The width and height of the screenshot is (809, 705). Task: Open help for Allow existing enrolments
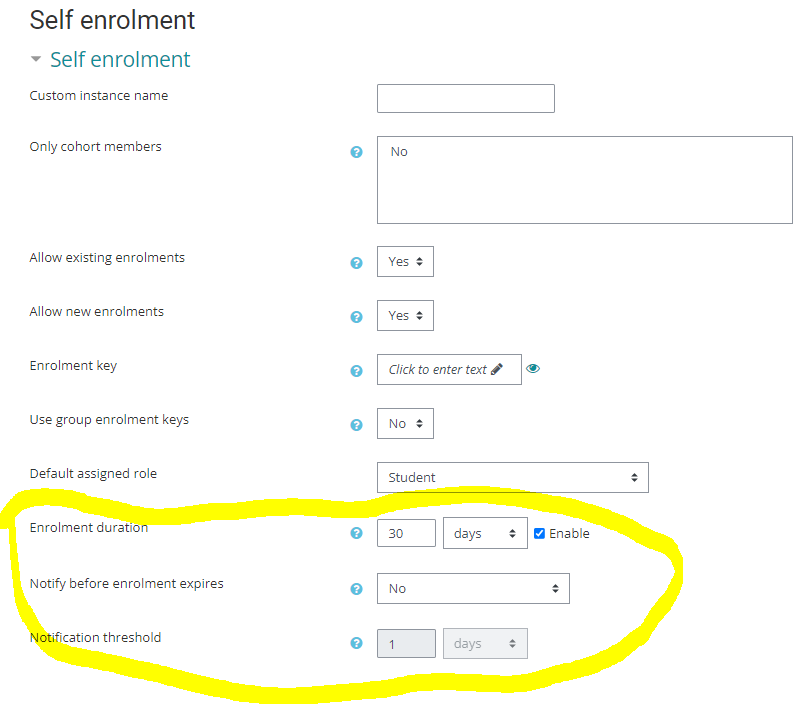click(x=356, y=263)
